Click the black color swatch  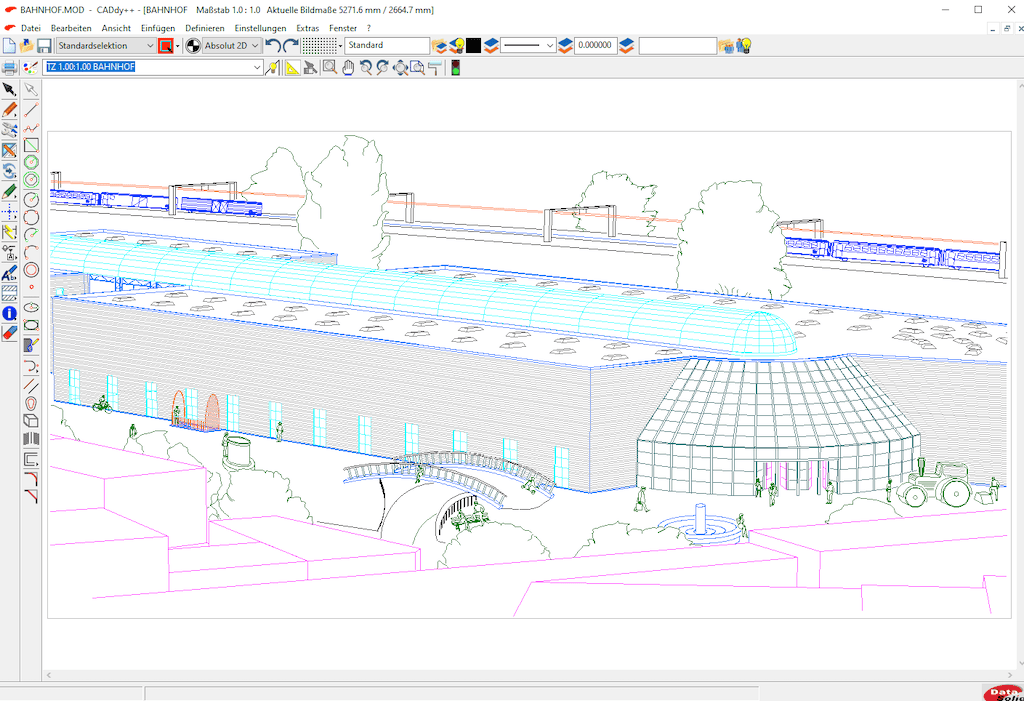pyautogui.click(x=474, y=46)
